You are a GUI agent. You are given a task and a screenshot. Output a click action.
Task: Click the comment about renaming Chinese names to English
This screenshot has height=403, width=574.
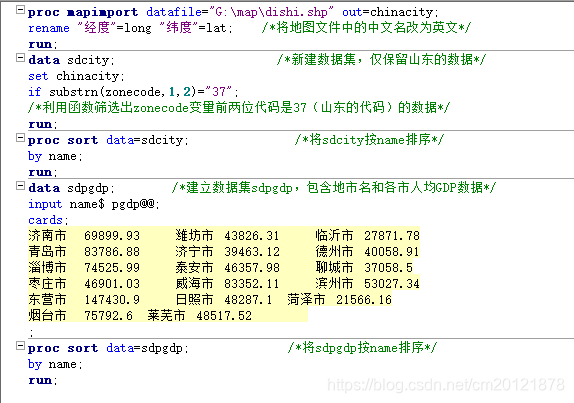click(366, 27)
